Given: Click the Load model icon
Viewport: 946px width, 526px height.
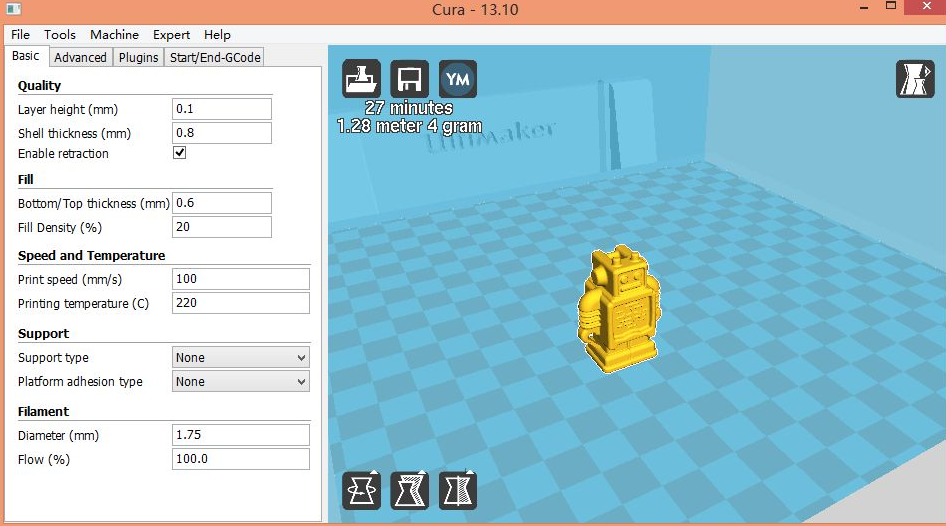Looking at the screenshot, I should coord(362,79).
